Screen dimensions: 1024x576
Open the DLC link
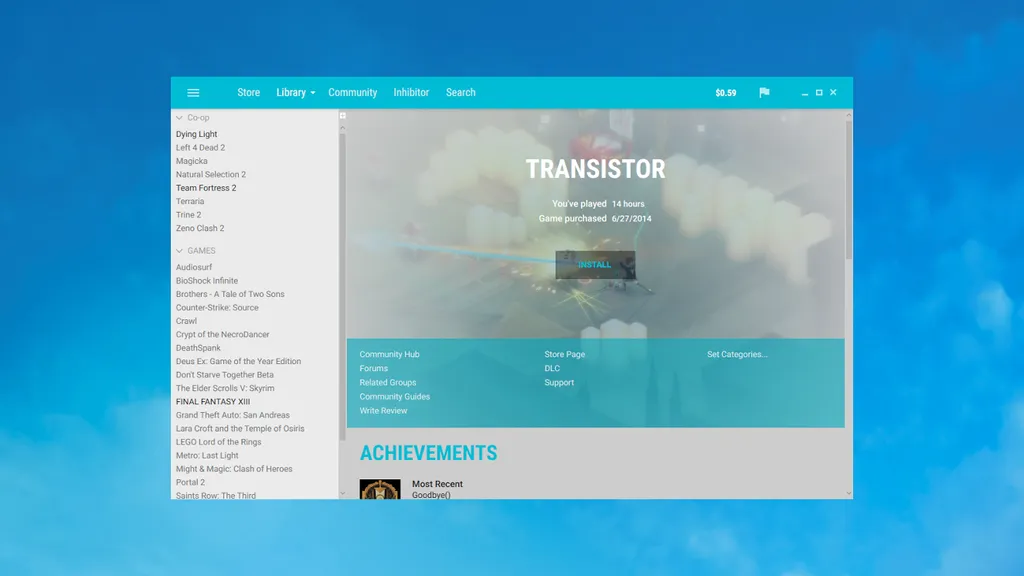click(x=552, y=368)
